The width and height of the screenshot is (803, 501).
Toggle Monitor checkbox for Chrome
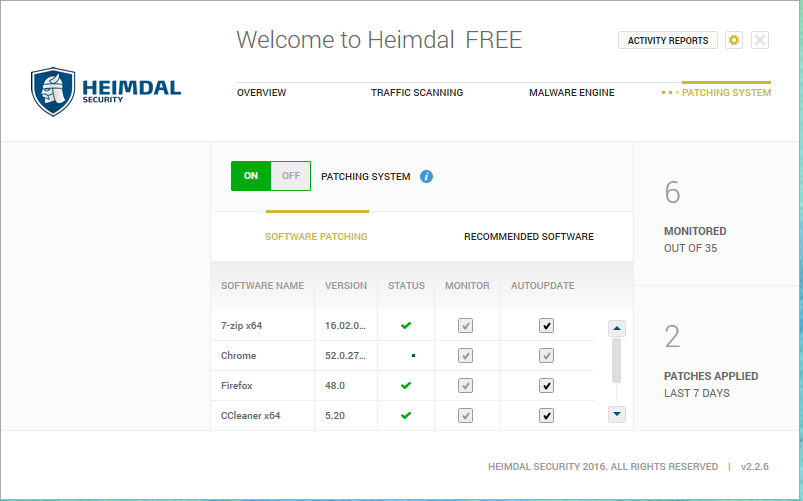[466, 356]
